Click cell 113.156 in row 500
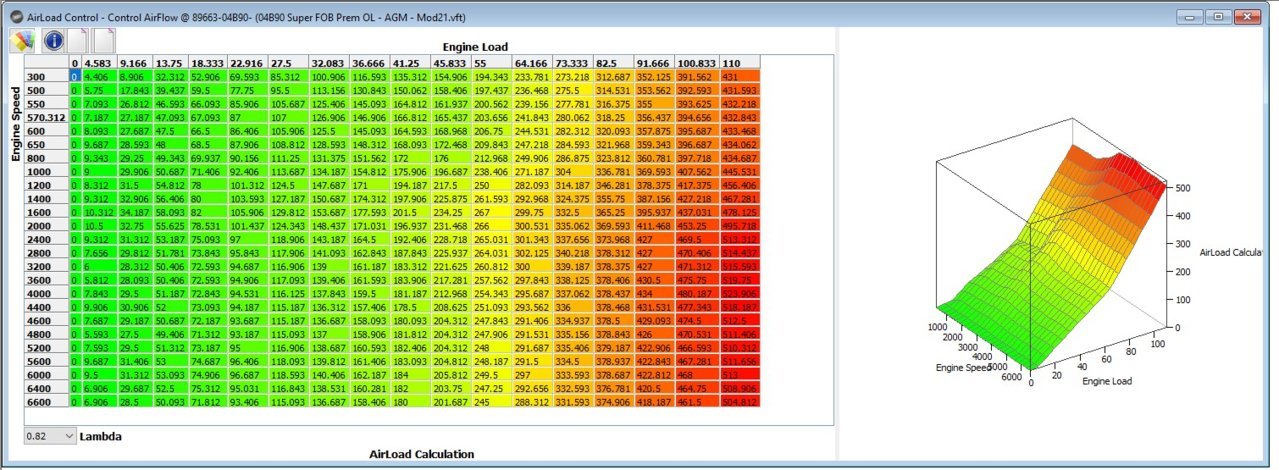 [330, 90]
